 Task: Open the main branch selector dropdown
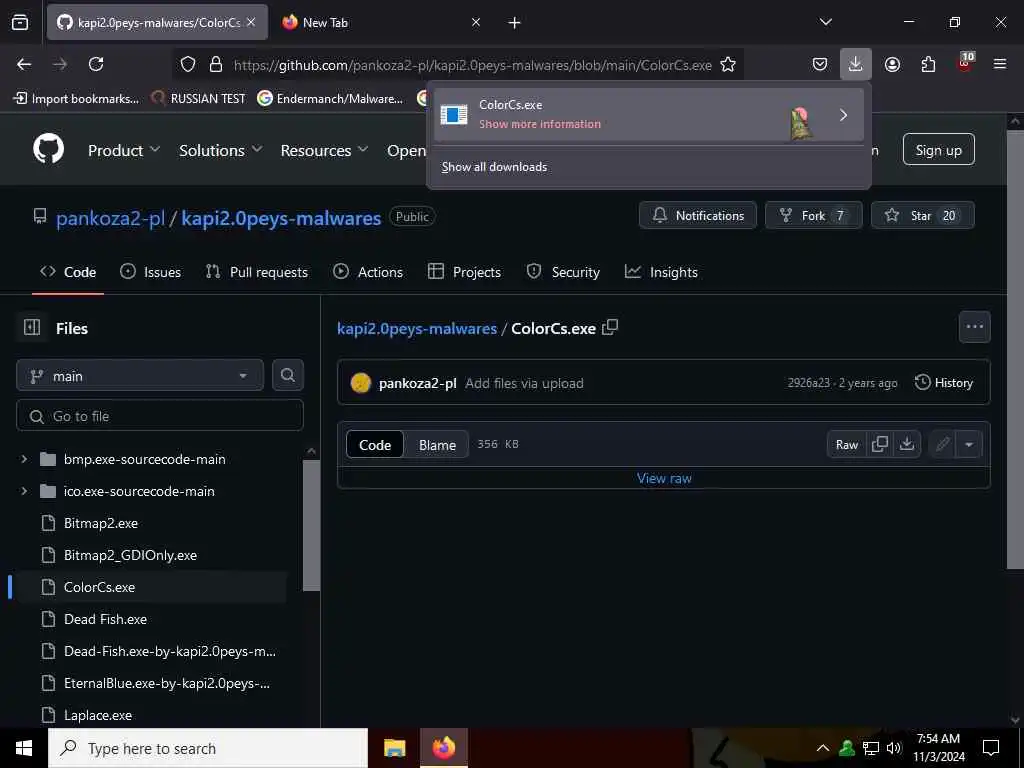140,376
